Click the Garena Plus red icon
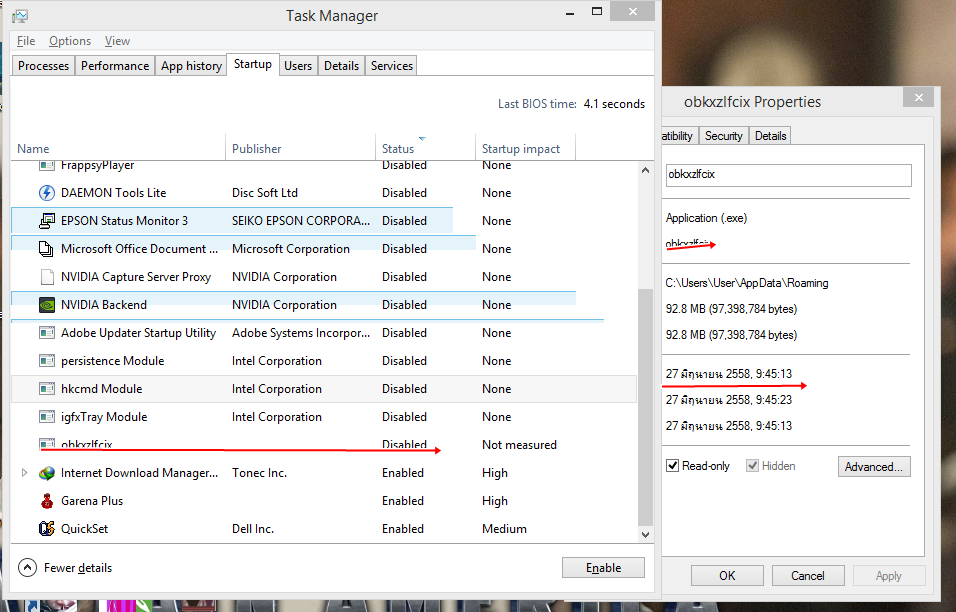 tap(47, 501)
